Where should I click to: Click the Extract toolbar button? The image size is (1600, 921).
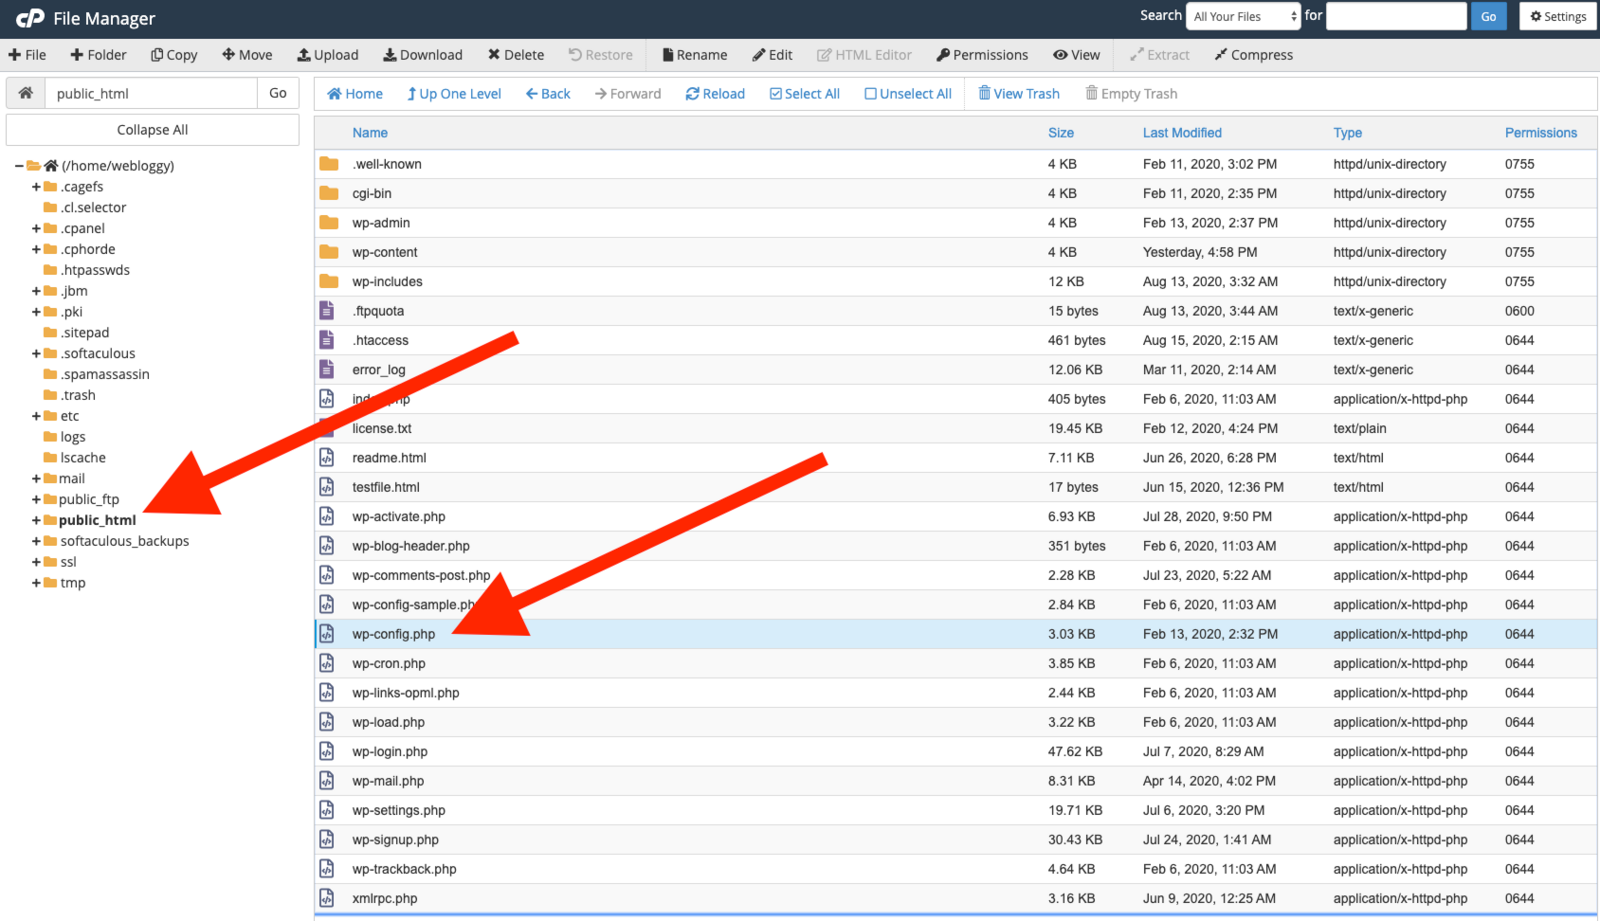click(1160, 55)
